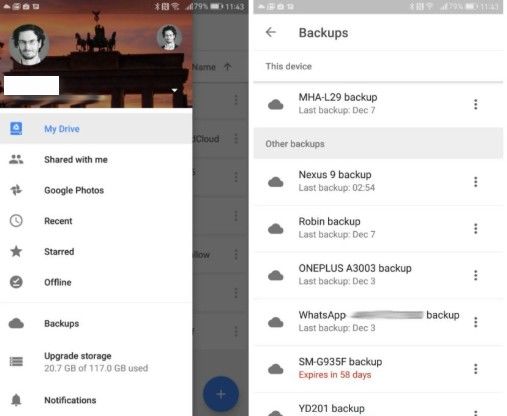The height and width of the screenshot is (416, 507).
Task: Open the Starred star icon
Action: (16, 251)
